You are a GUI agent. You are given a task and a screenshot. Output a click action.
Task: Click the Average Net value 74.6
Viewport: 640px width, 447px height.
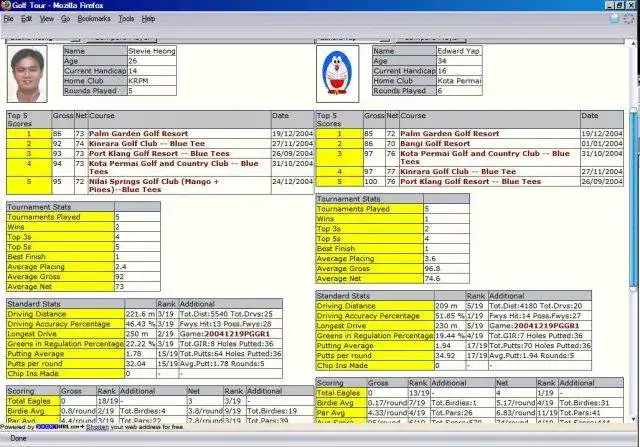446,278
